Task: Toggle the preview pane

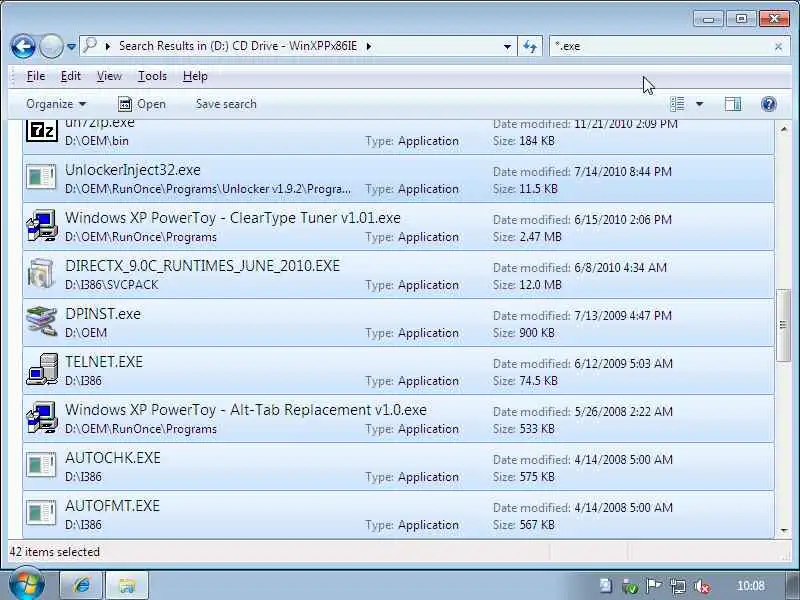Action: click(733, 104)
